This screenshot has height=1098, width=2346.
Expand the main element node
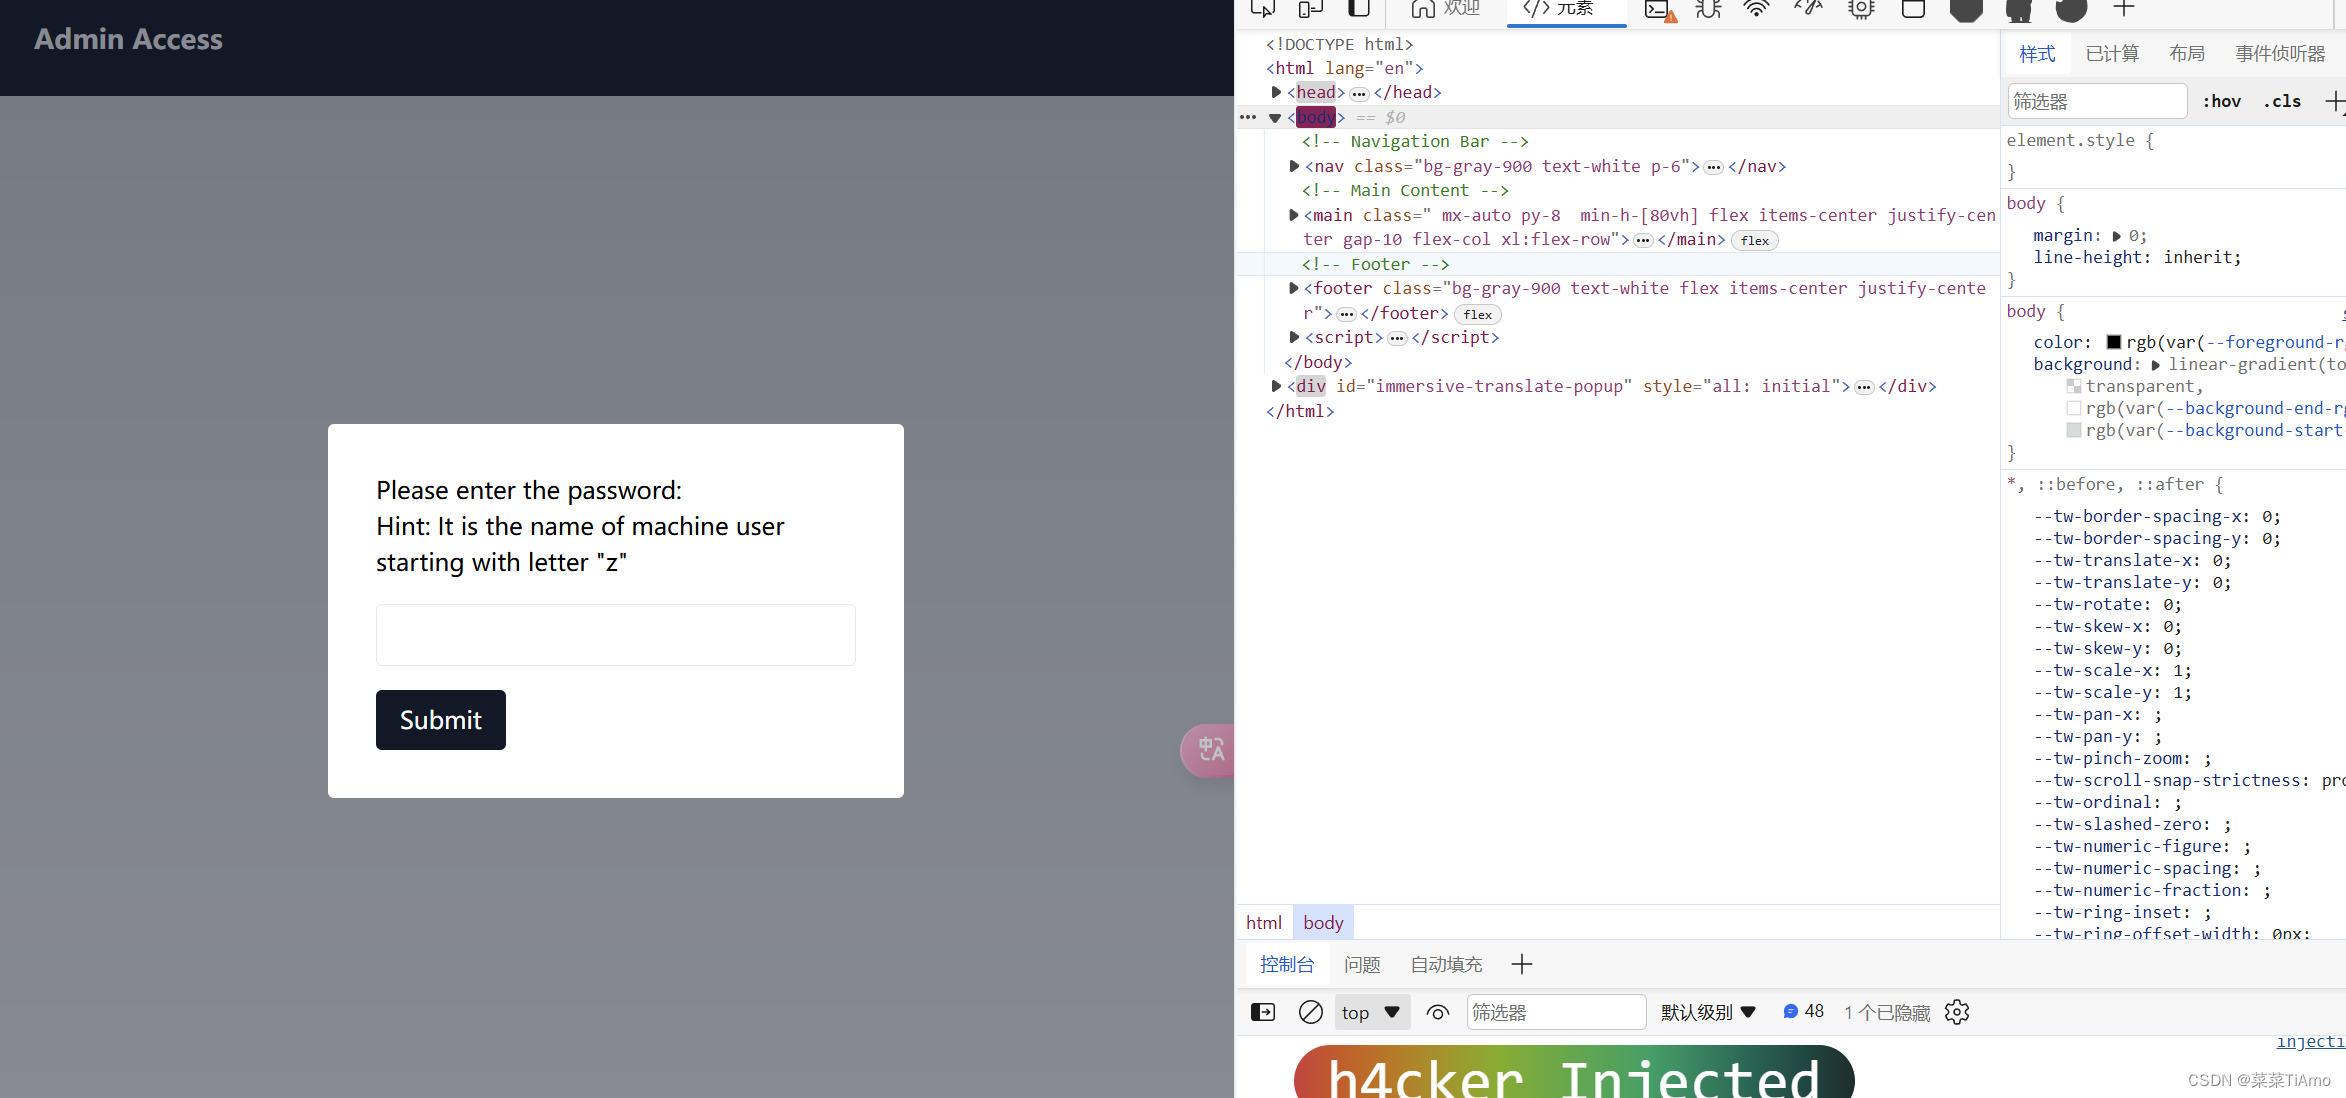(x=1294, y=215)
